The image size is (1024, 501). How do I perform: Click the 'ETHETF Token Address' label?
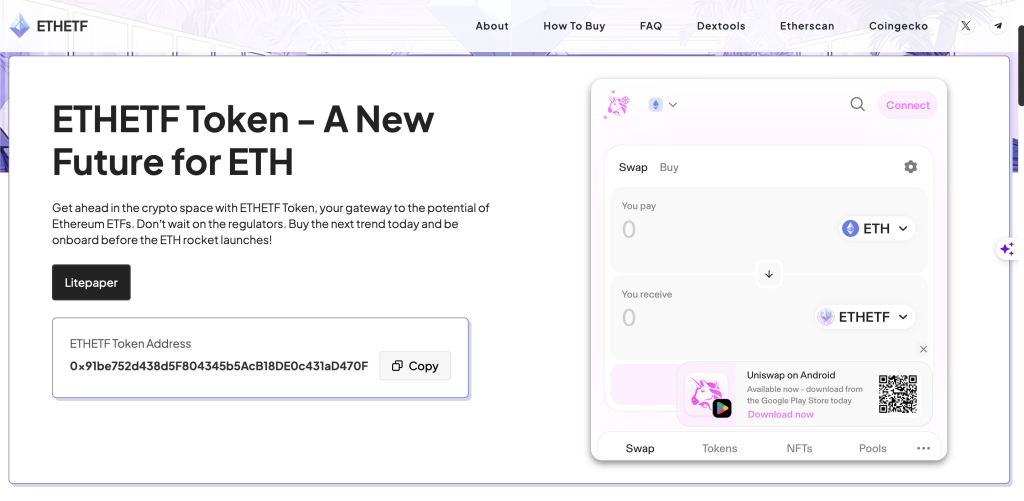coord(131,344)
